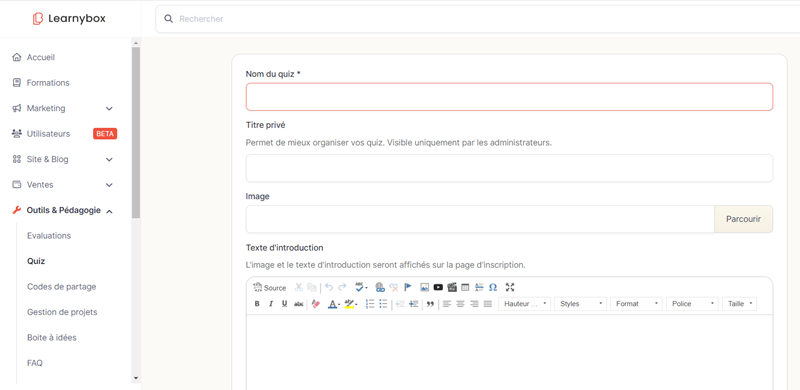Viewport: 800px width, 390px height.
Task: Open the text color picker
Action: (x=334, y=304)
